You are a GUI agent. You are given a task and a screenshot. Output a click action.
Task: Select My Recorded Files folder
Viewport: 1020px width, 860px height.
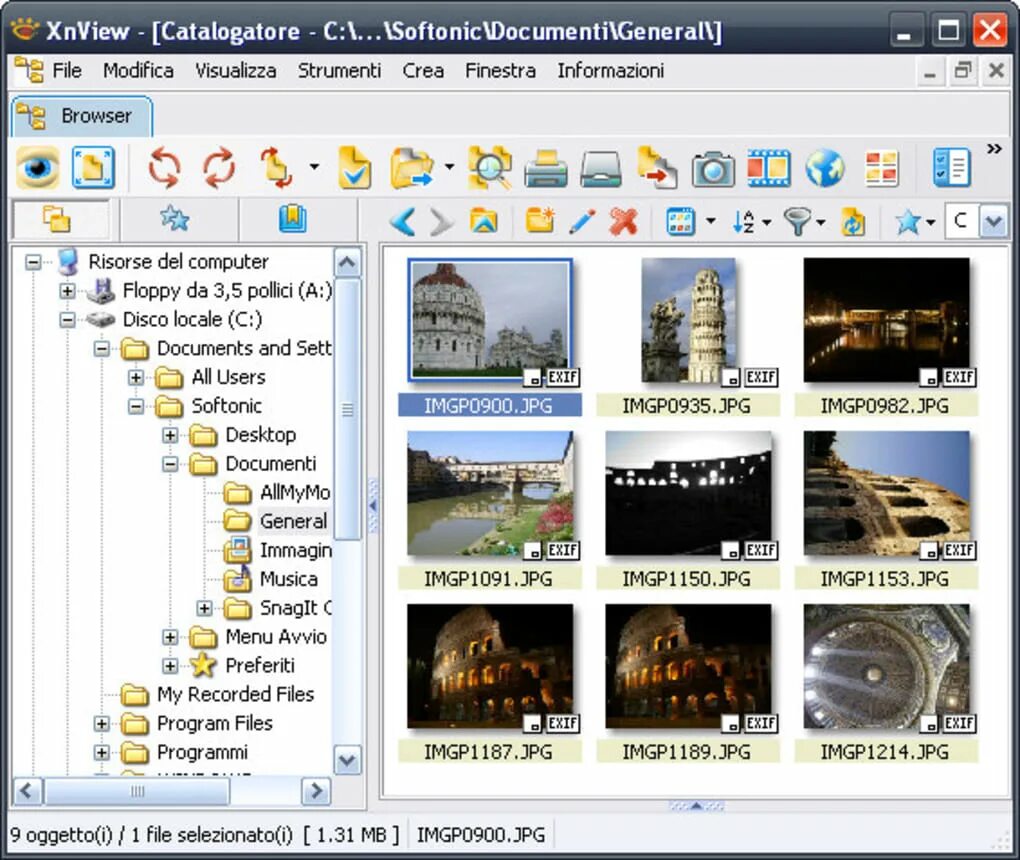point(235,694)
